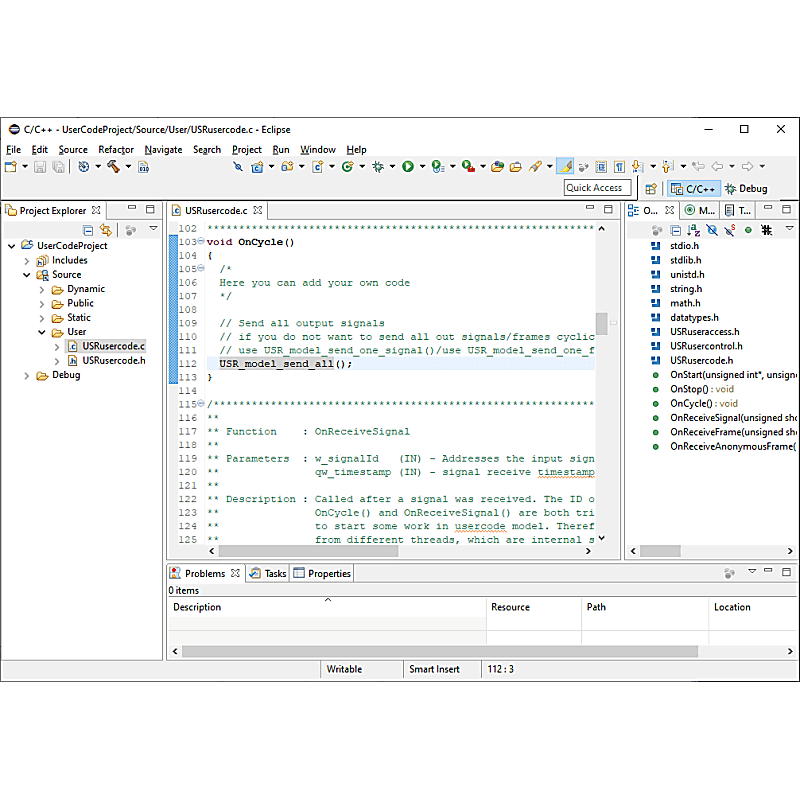The width and height of the screenshot is (800, 800).
Task: Open the Run button dropdown arrow
Action: 421,167
